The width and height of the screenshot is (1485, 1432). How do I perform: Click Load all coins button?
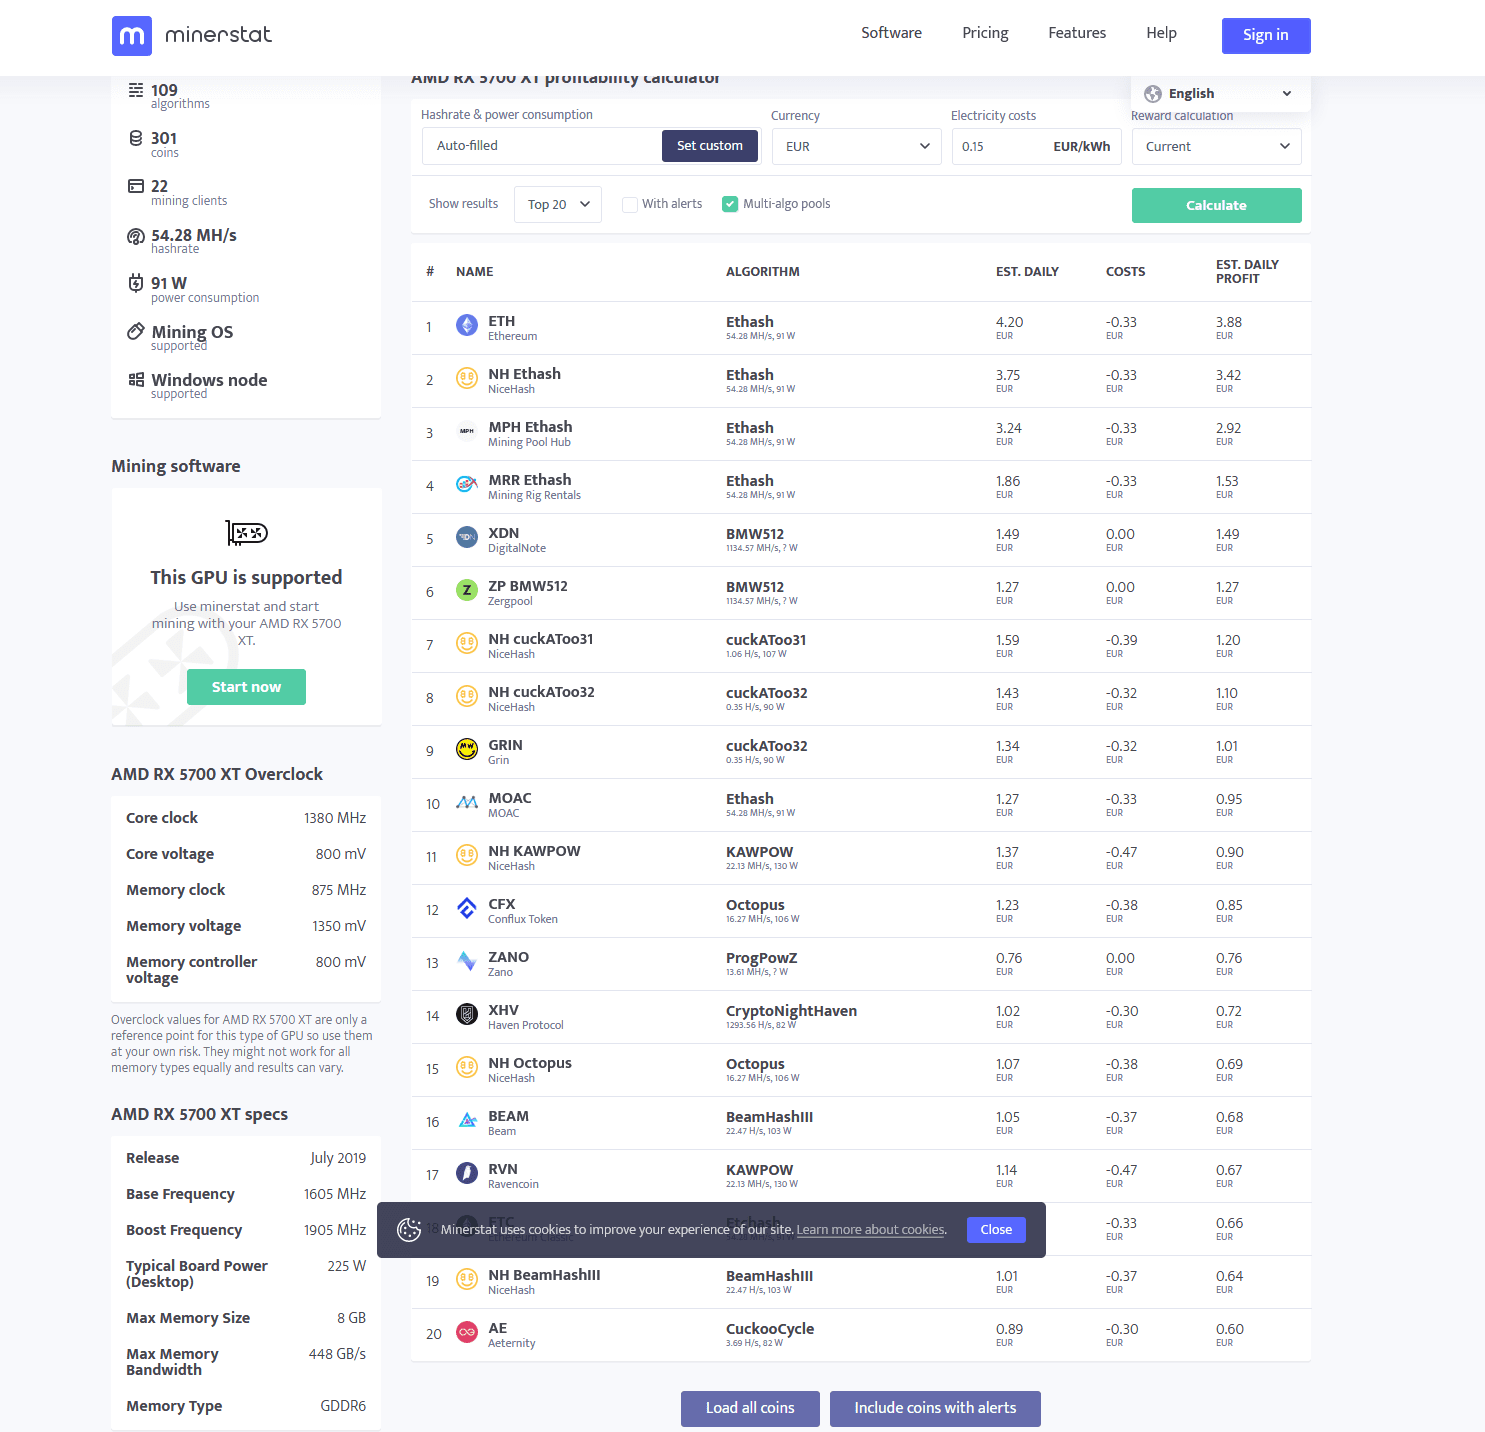[x=750, y=1408]
